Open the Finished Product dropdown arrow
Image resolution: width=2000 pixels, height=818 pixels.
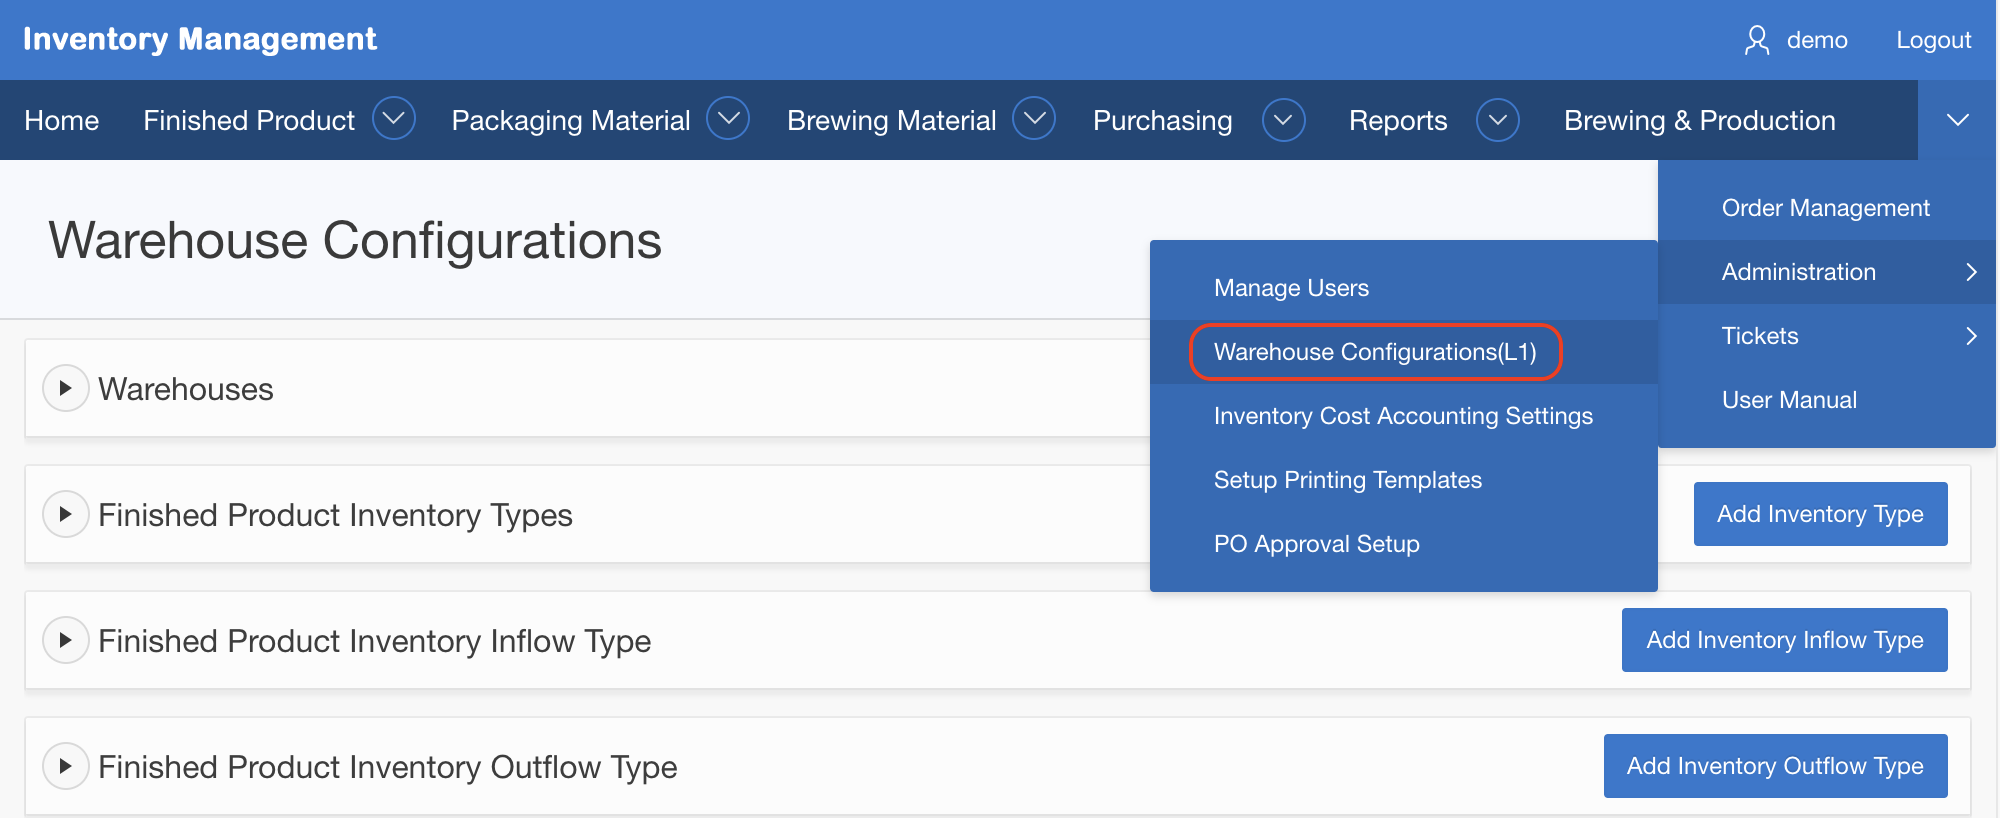(x=394, y=119)
